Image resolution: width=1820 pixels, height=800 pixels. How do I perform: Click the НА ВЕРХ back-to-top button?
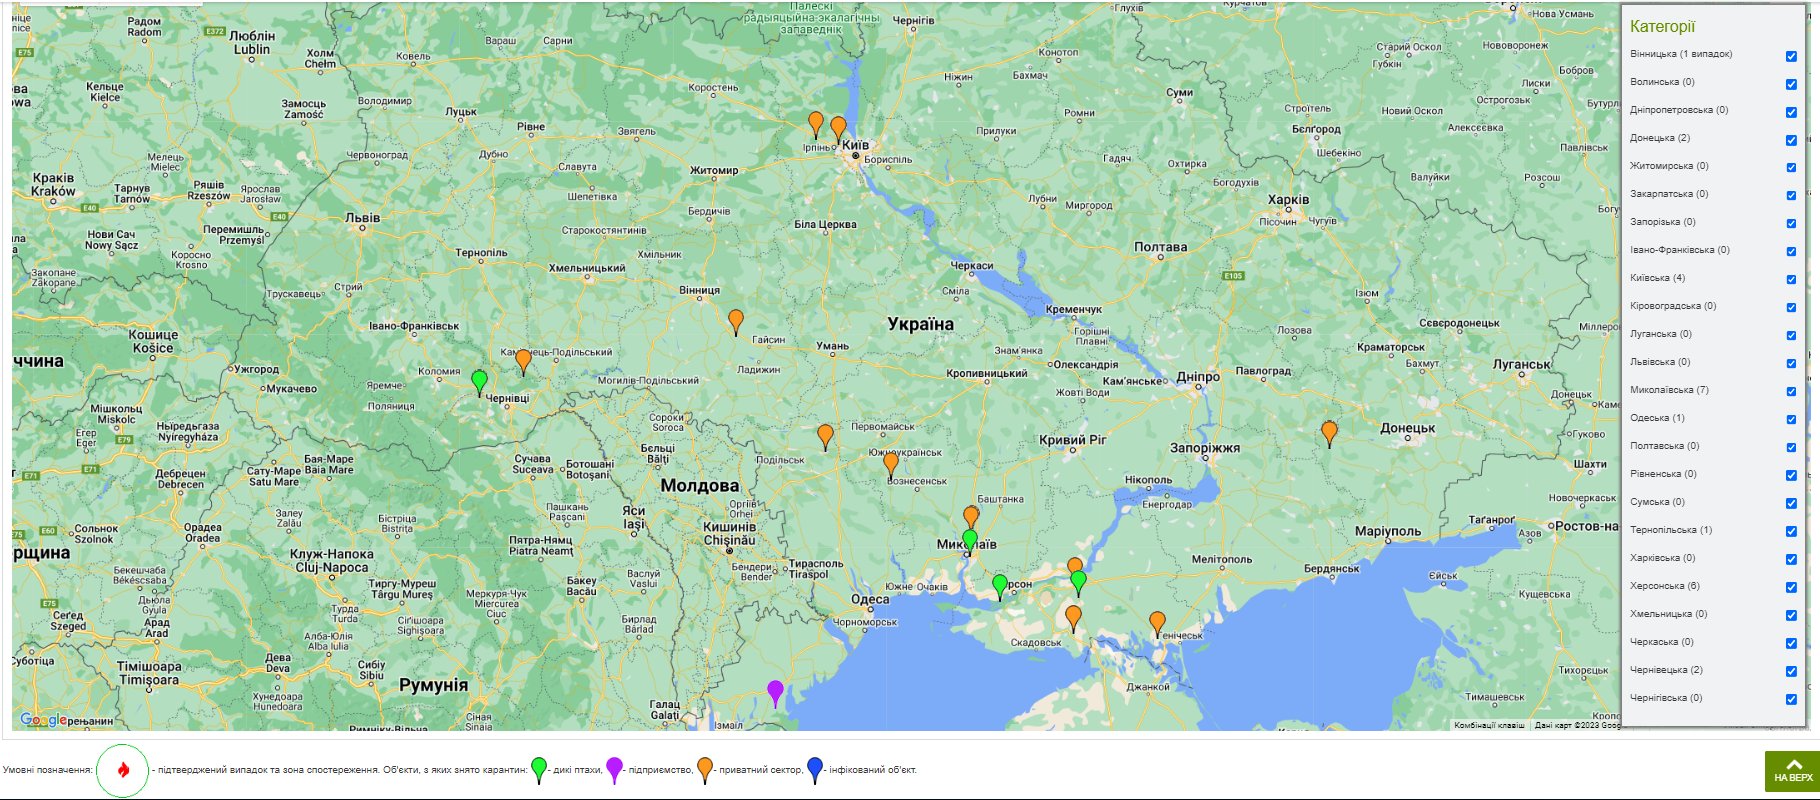(x=1792, y=771)
